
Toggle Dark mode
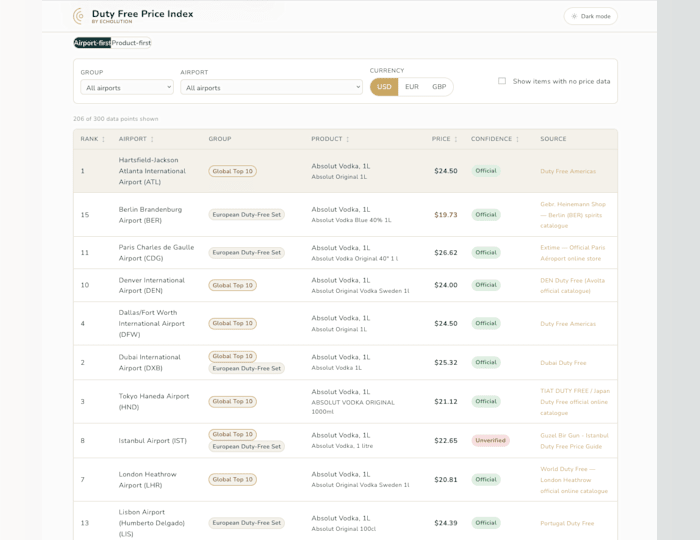tap(590, 16)
